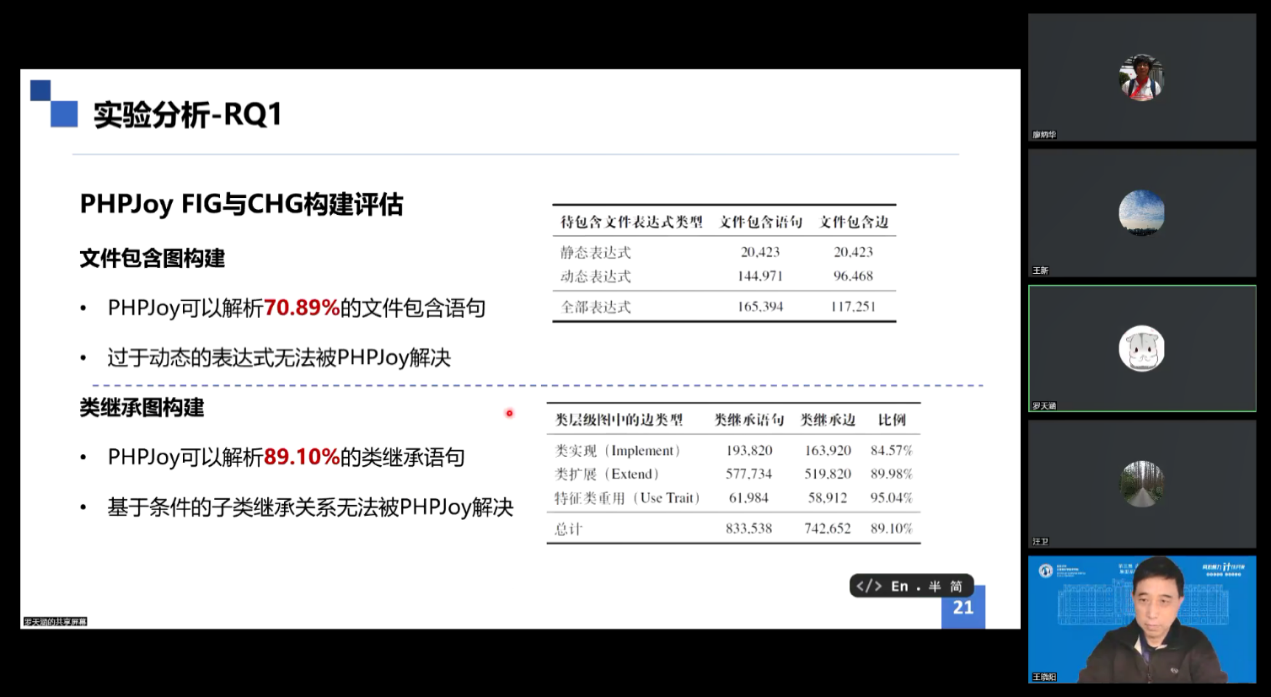Click the blue page number 21 box
The height and width of the screenshot is (697, 1271).
pos(963,607)
